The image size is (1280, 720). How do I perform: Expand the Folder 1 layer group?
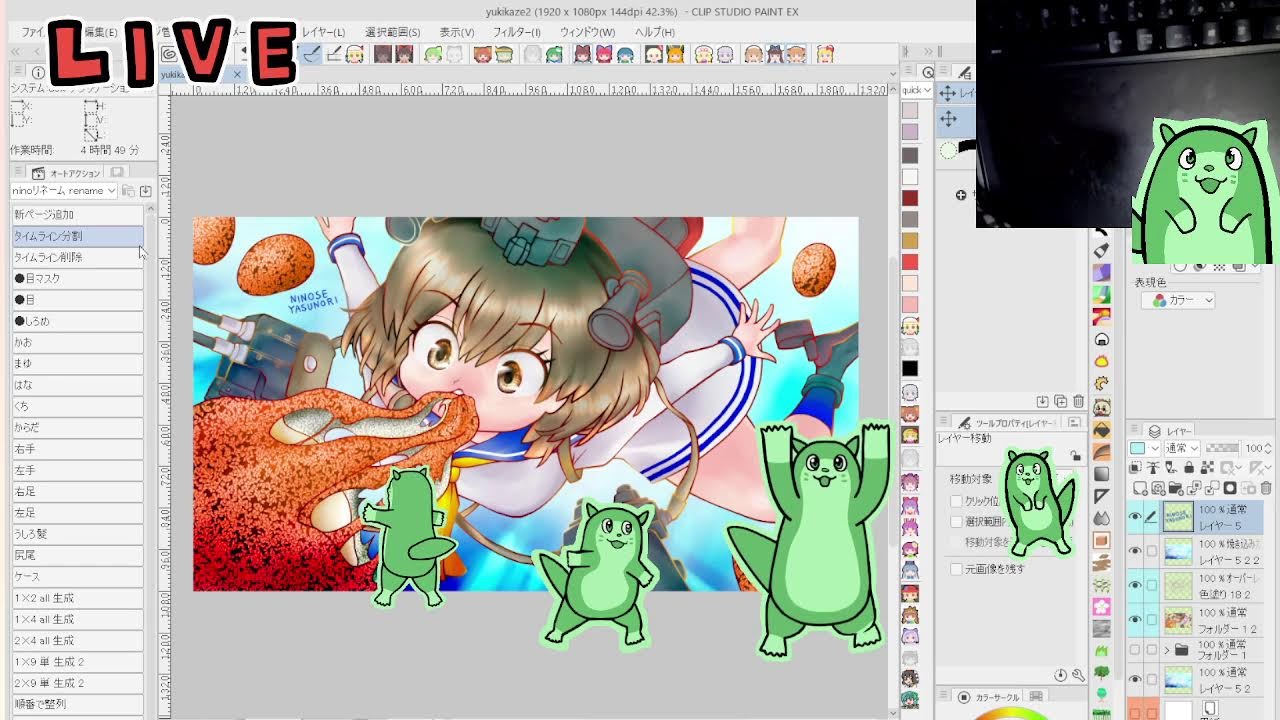coord(1166,650)
